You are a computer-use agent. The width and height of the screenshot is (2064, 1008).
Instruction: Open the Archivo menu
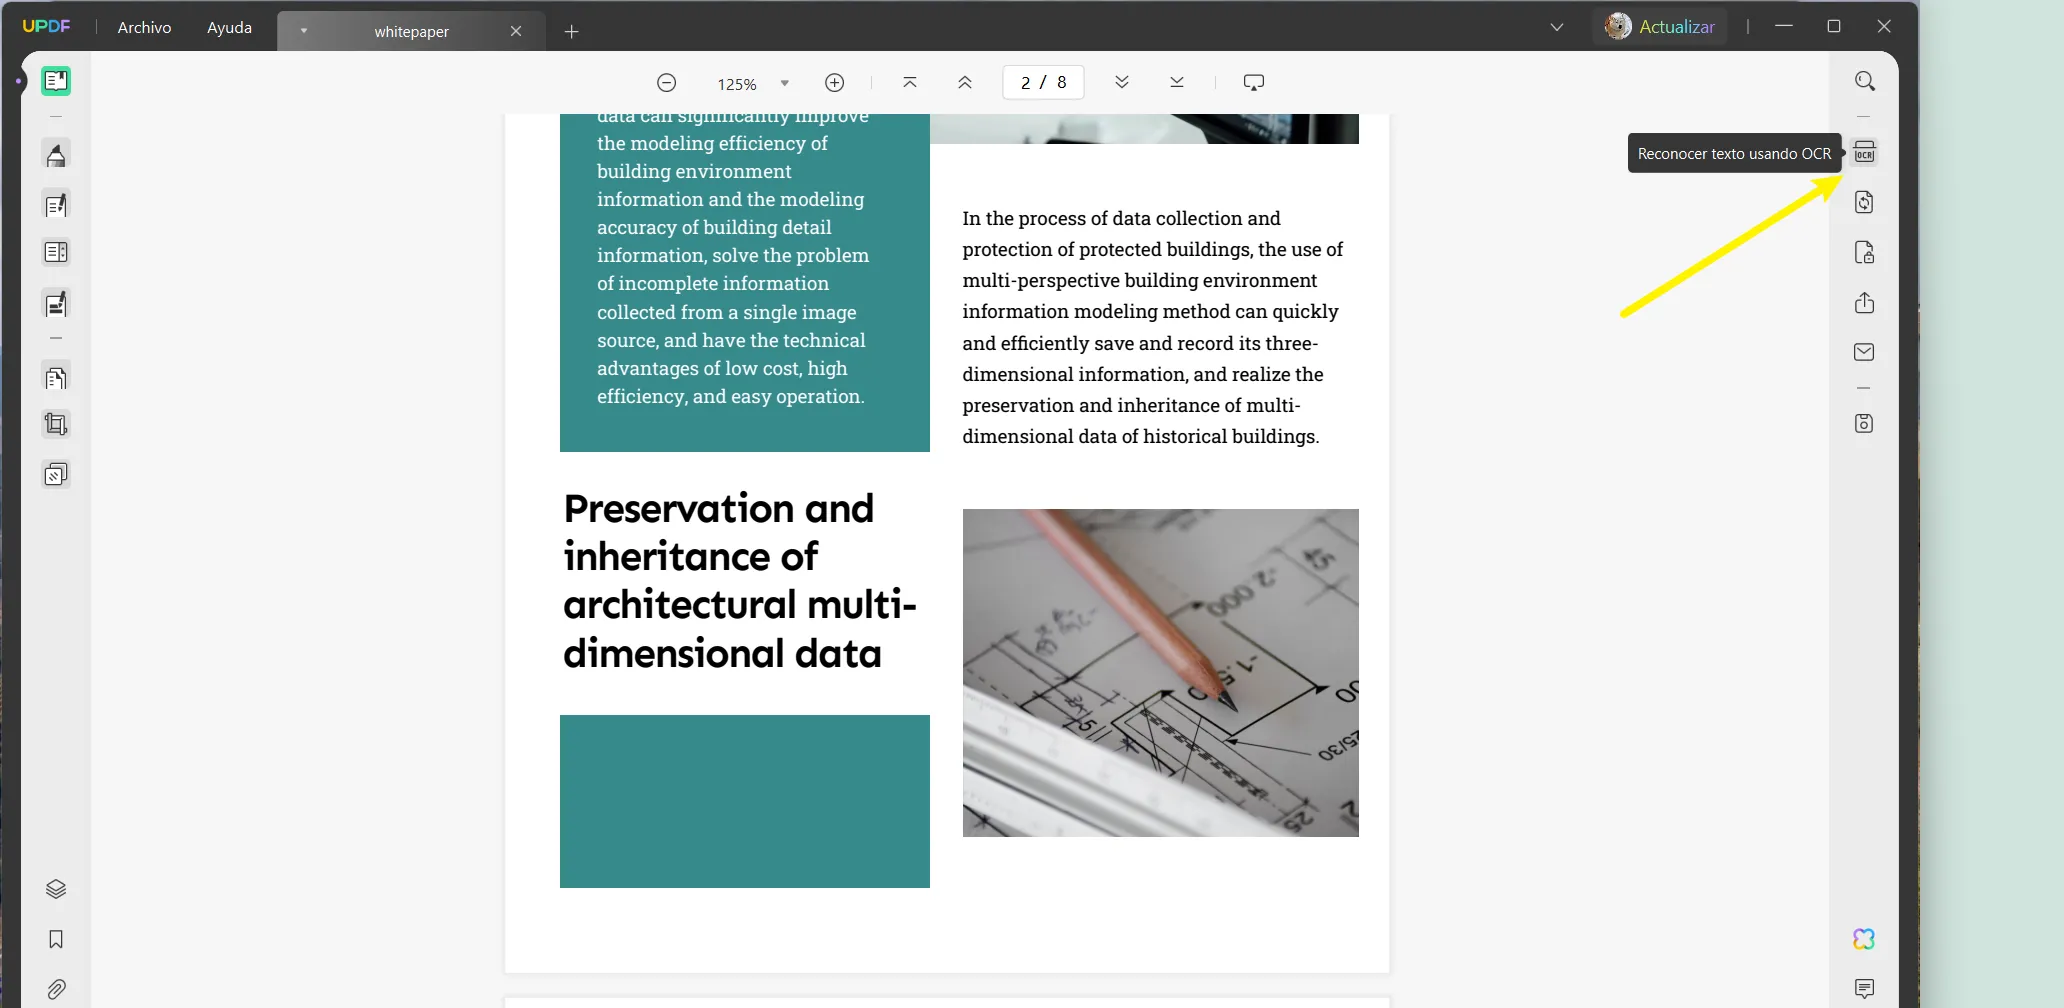(144, 27)
